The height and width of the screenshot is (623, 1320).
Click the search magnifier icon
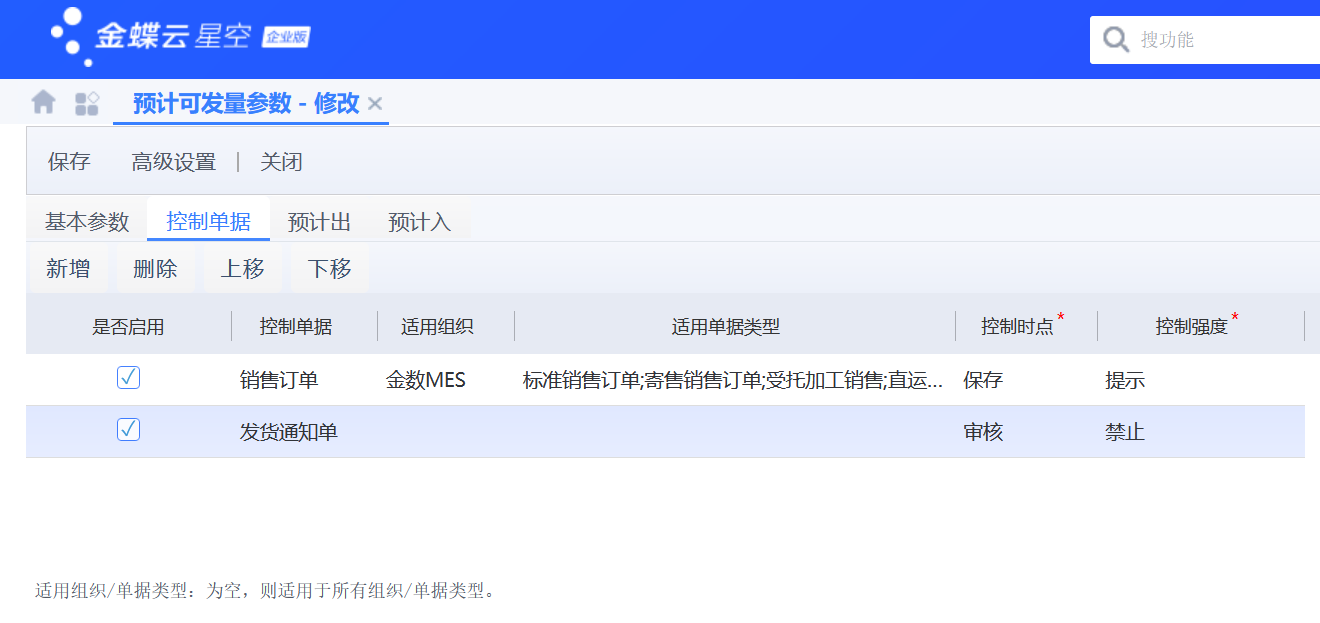click(x=1115, y=40)
